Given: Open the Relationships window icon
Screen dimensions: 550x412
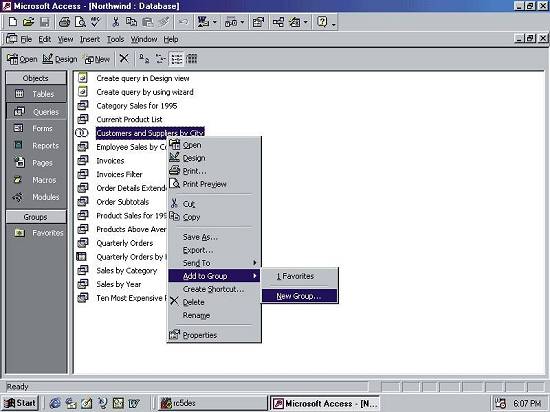Looking at the screenshot, I should [279, 22].
